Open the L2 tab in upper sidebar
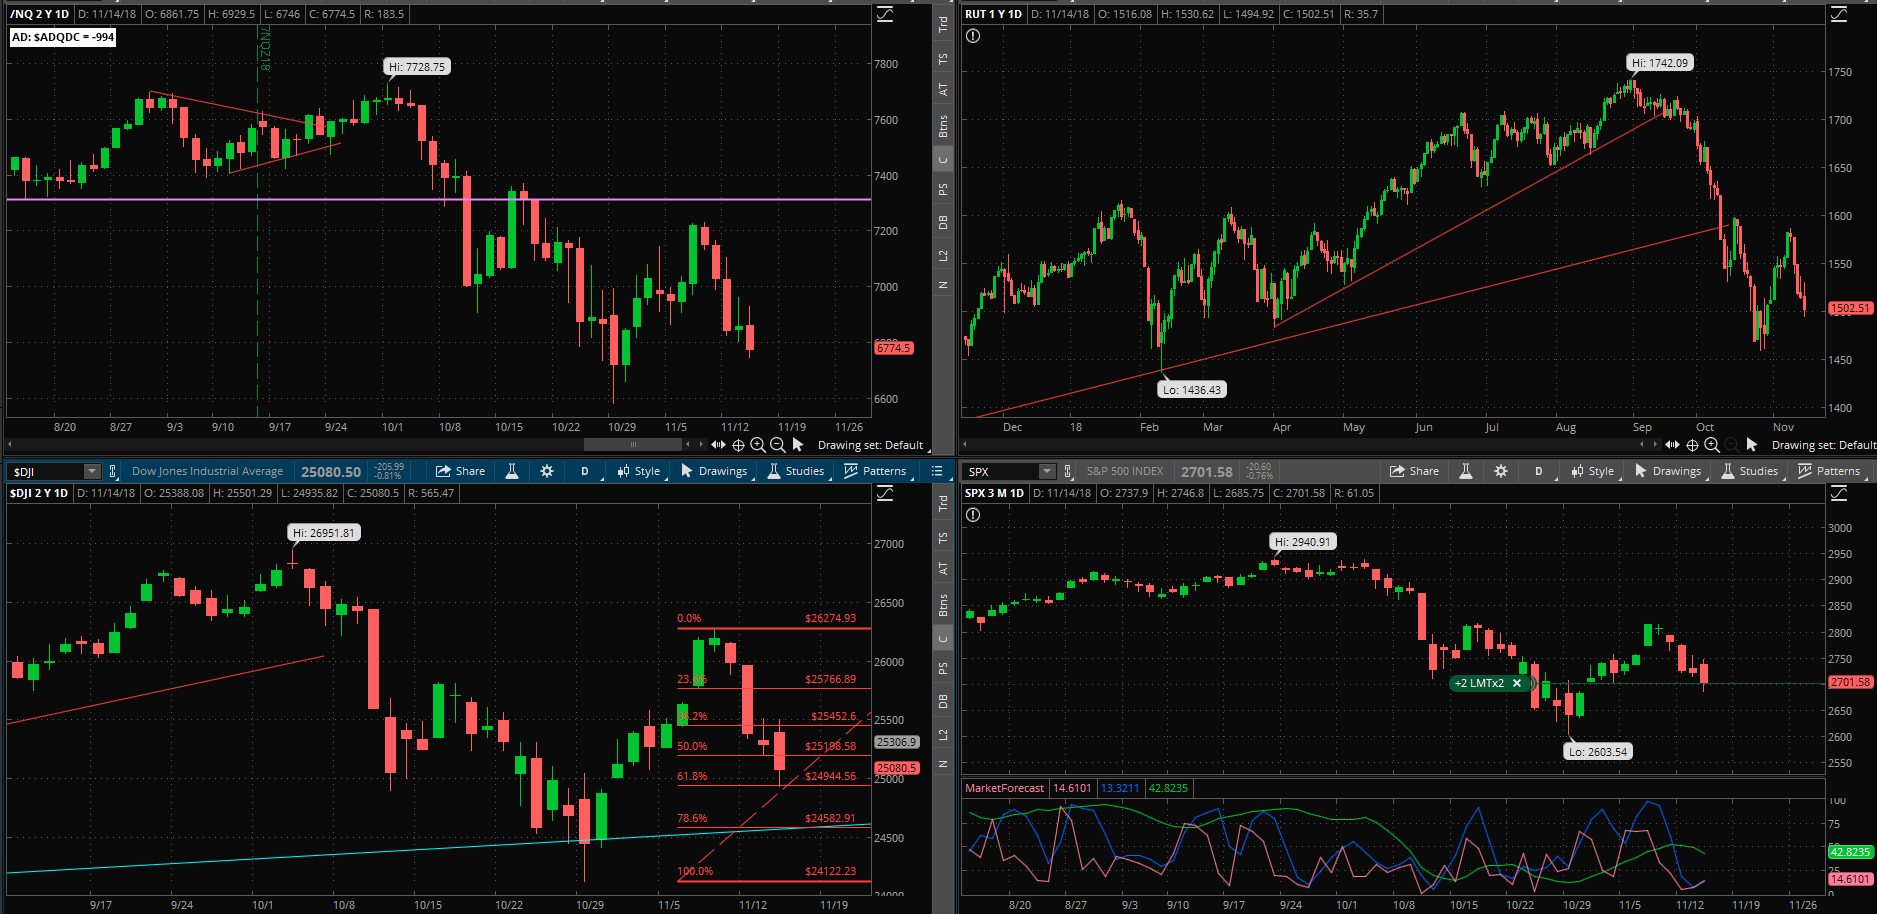The width and height of the screenshot is (1877, 914). (x=942, y=256)
